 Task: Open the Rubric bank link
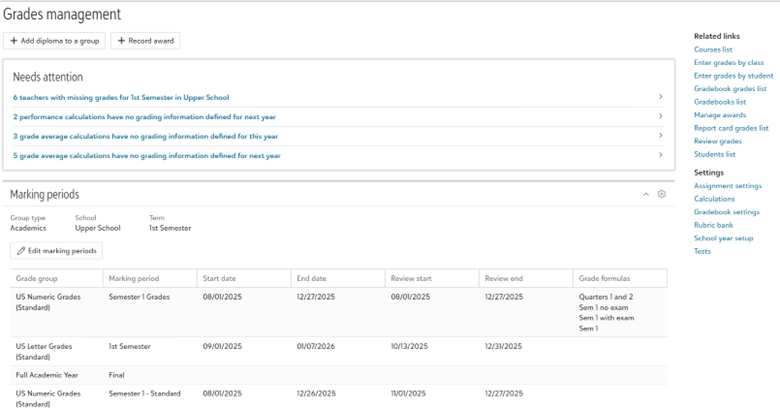pos(713,225)
